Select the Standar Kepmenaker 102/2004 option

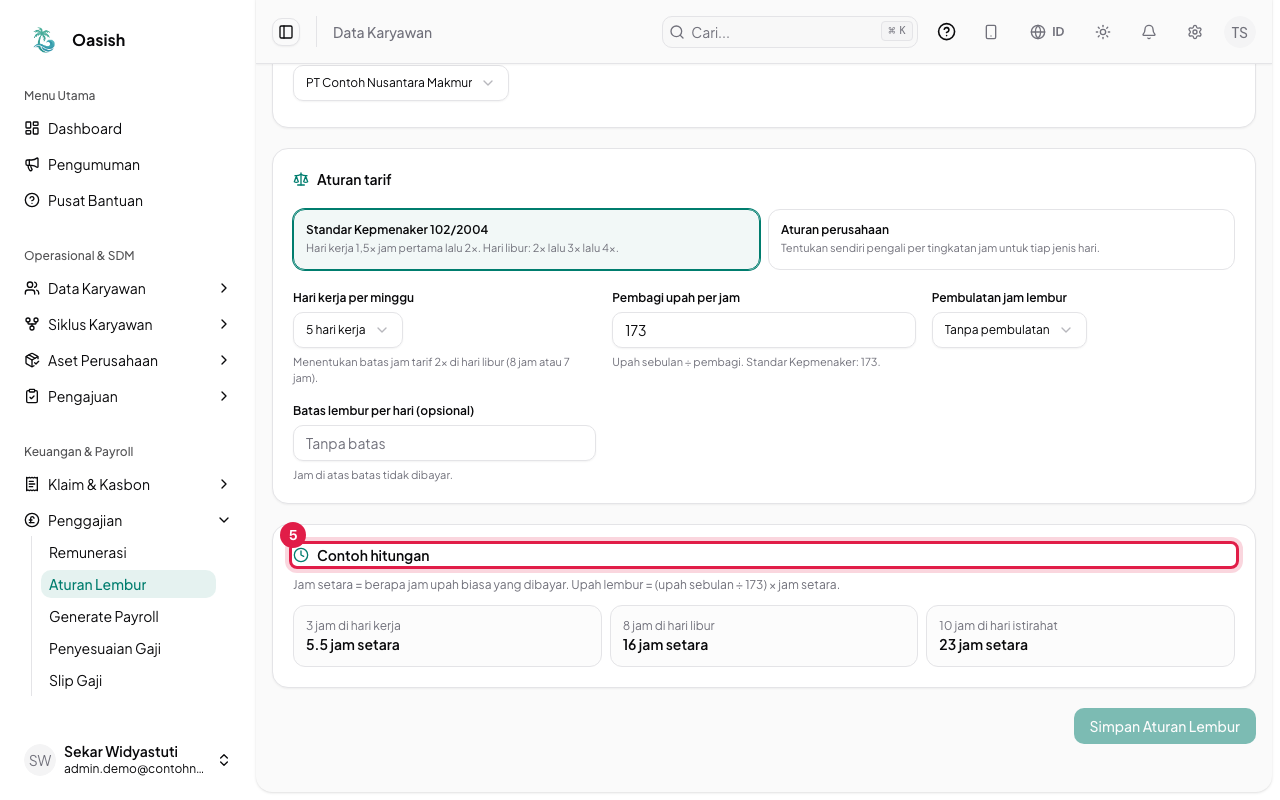pyautogui.click(x=527, y=239)
